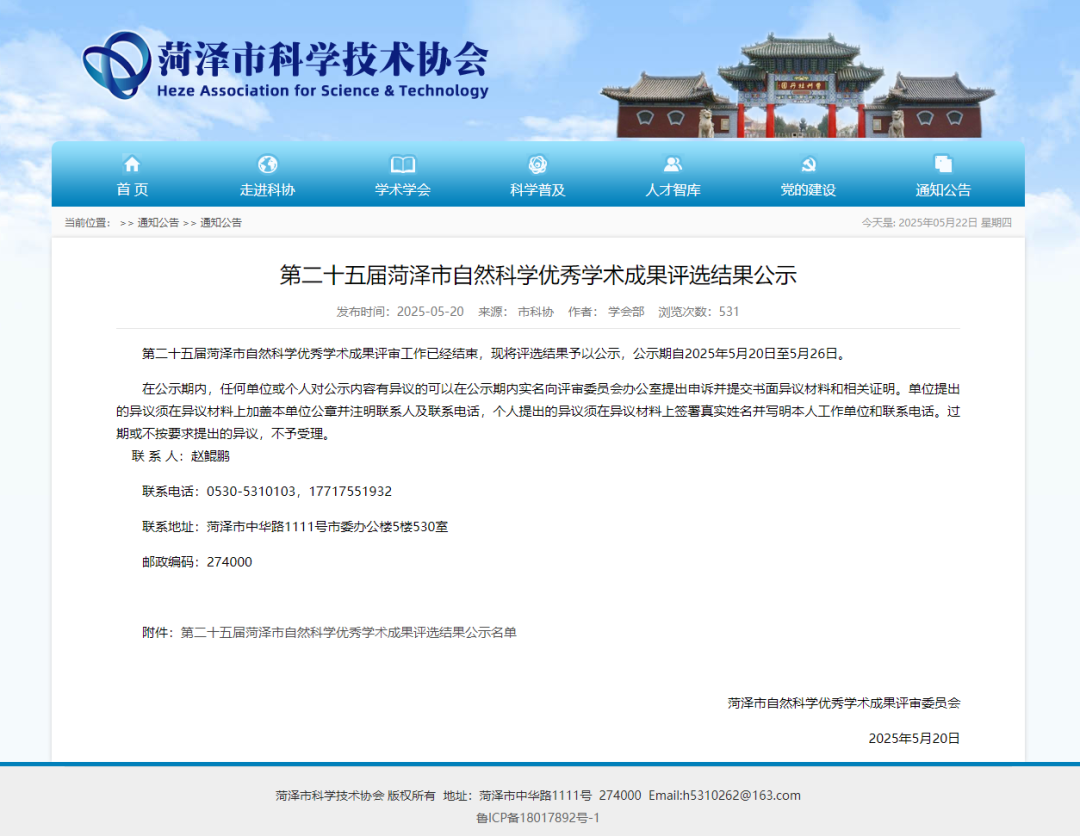
Task: Select the globe icon above 走进科协
Action: coord(267,163)
